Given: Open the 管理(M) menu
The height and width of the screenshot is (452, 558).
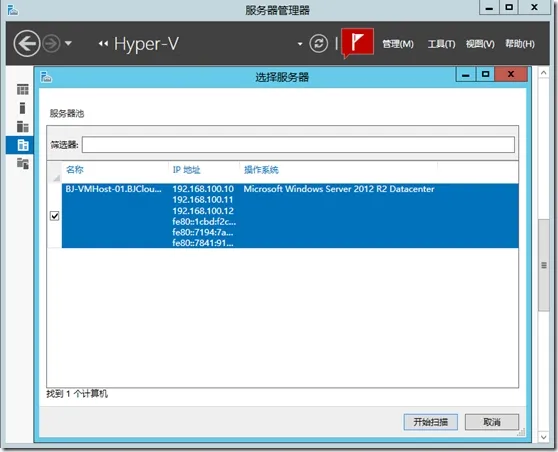Looking at the screenshot, I should [x=398, y=44].
